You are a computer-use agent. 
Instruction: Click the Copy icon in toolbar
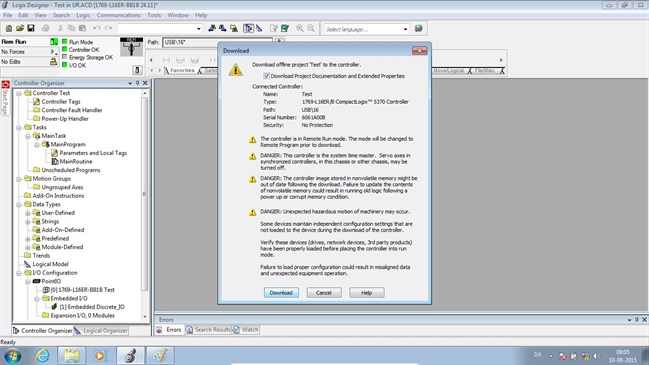(x=71, y=29)
